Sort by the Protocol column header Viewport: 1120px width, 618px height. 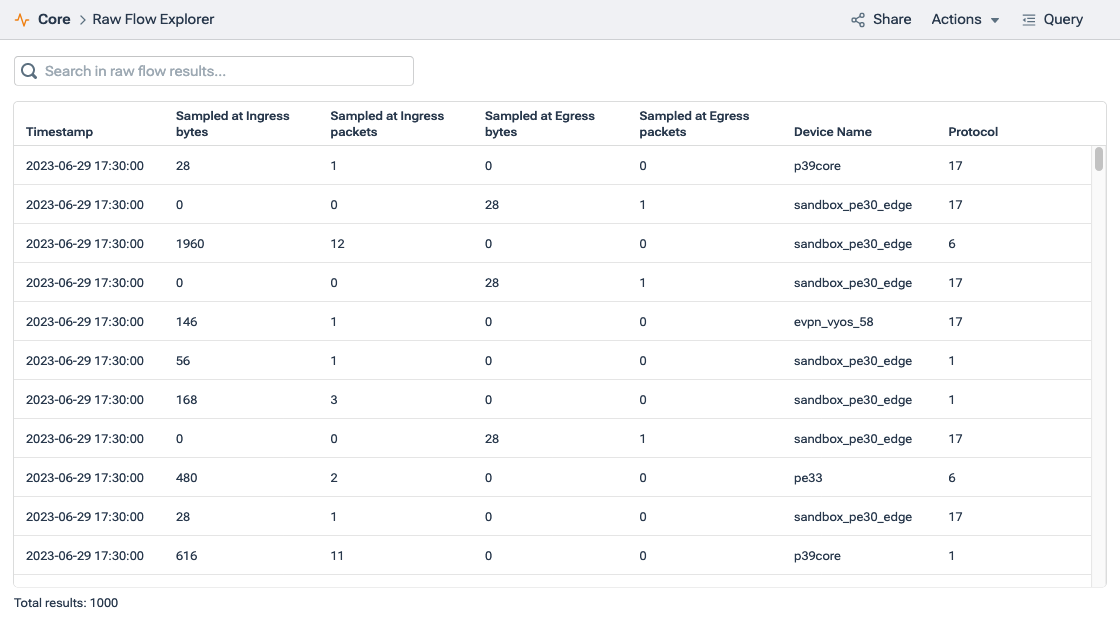click(x=972, y=131)
